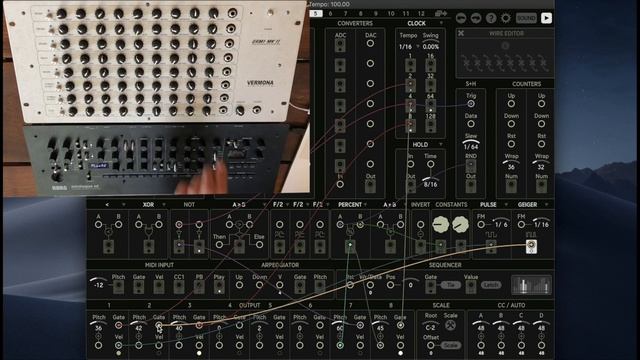
Task: Open the PULSE module dropdown
Action: pyautogui.click(x=507, y=204)
